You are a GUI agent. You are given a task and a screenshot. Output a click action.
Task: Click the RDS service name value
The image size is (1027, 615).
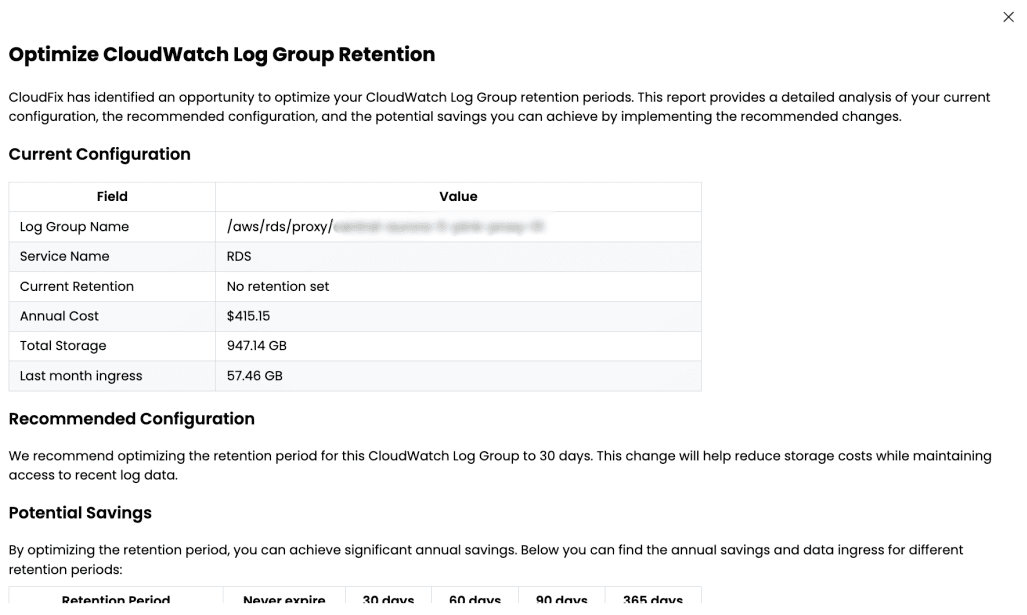[239, 257]
